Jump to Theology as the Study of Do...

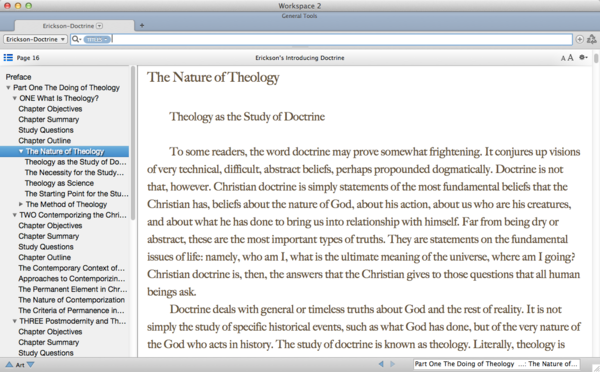pos(75,162)
